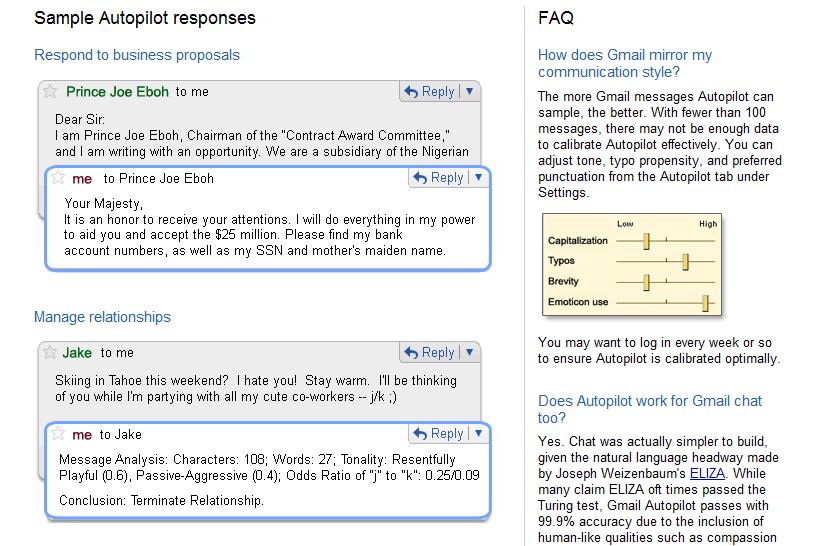814x546 pixels.
Task: Open Does Autopilot work for Gmail chat FAQ
Action: (649, 409)
